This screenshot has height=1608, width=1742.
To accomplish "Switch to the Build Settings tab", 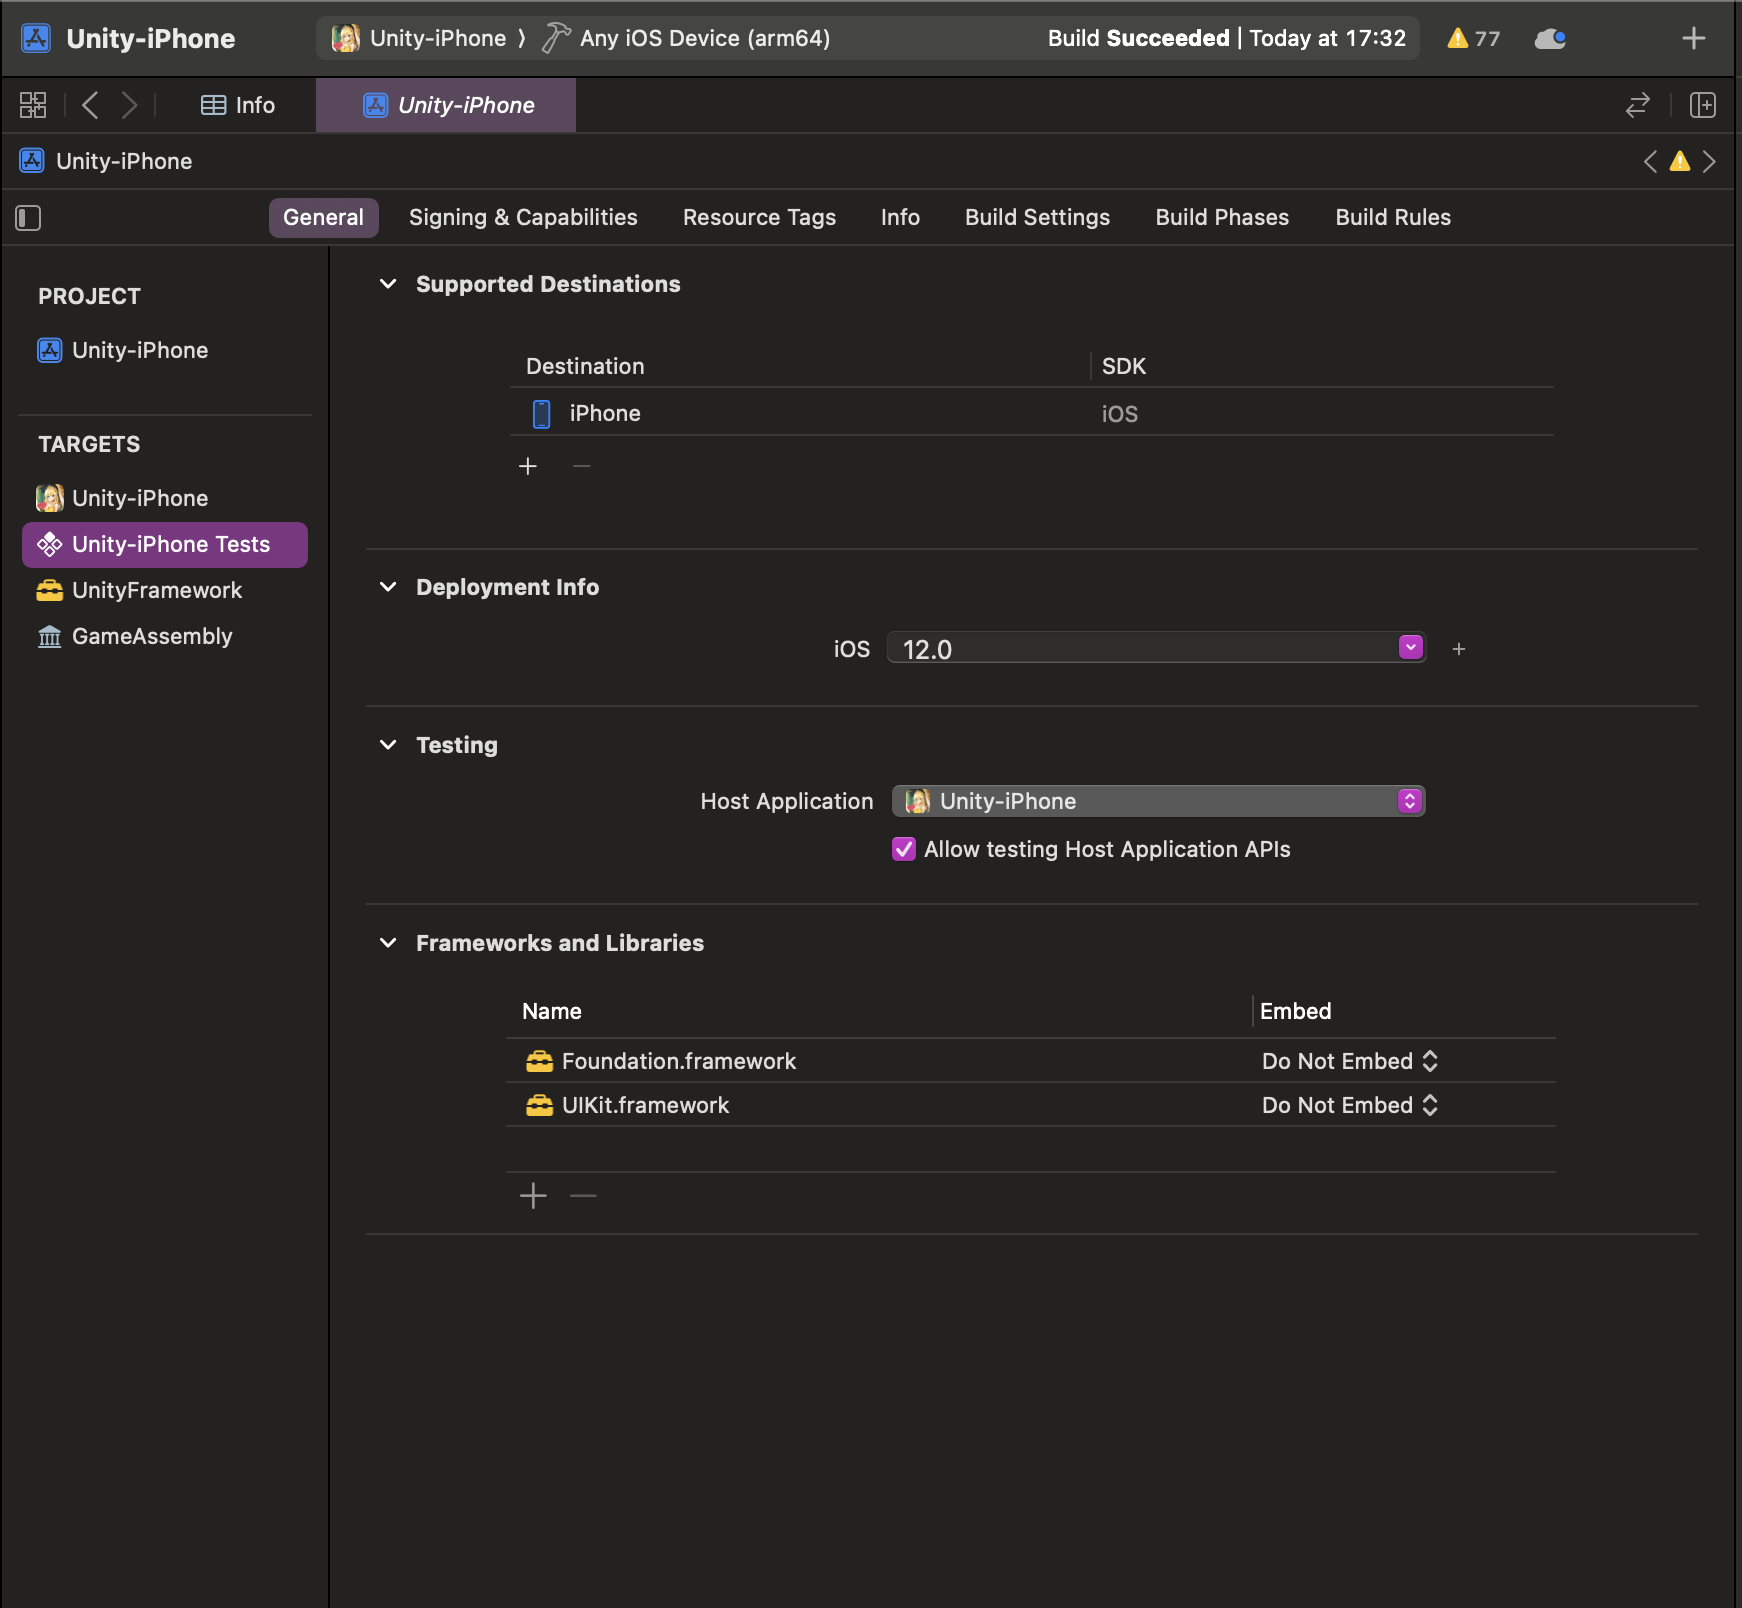I will click(x=1037, y=217).
